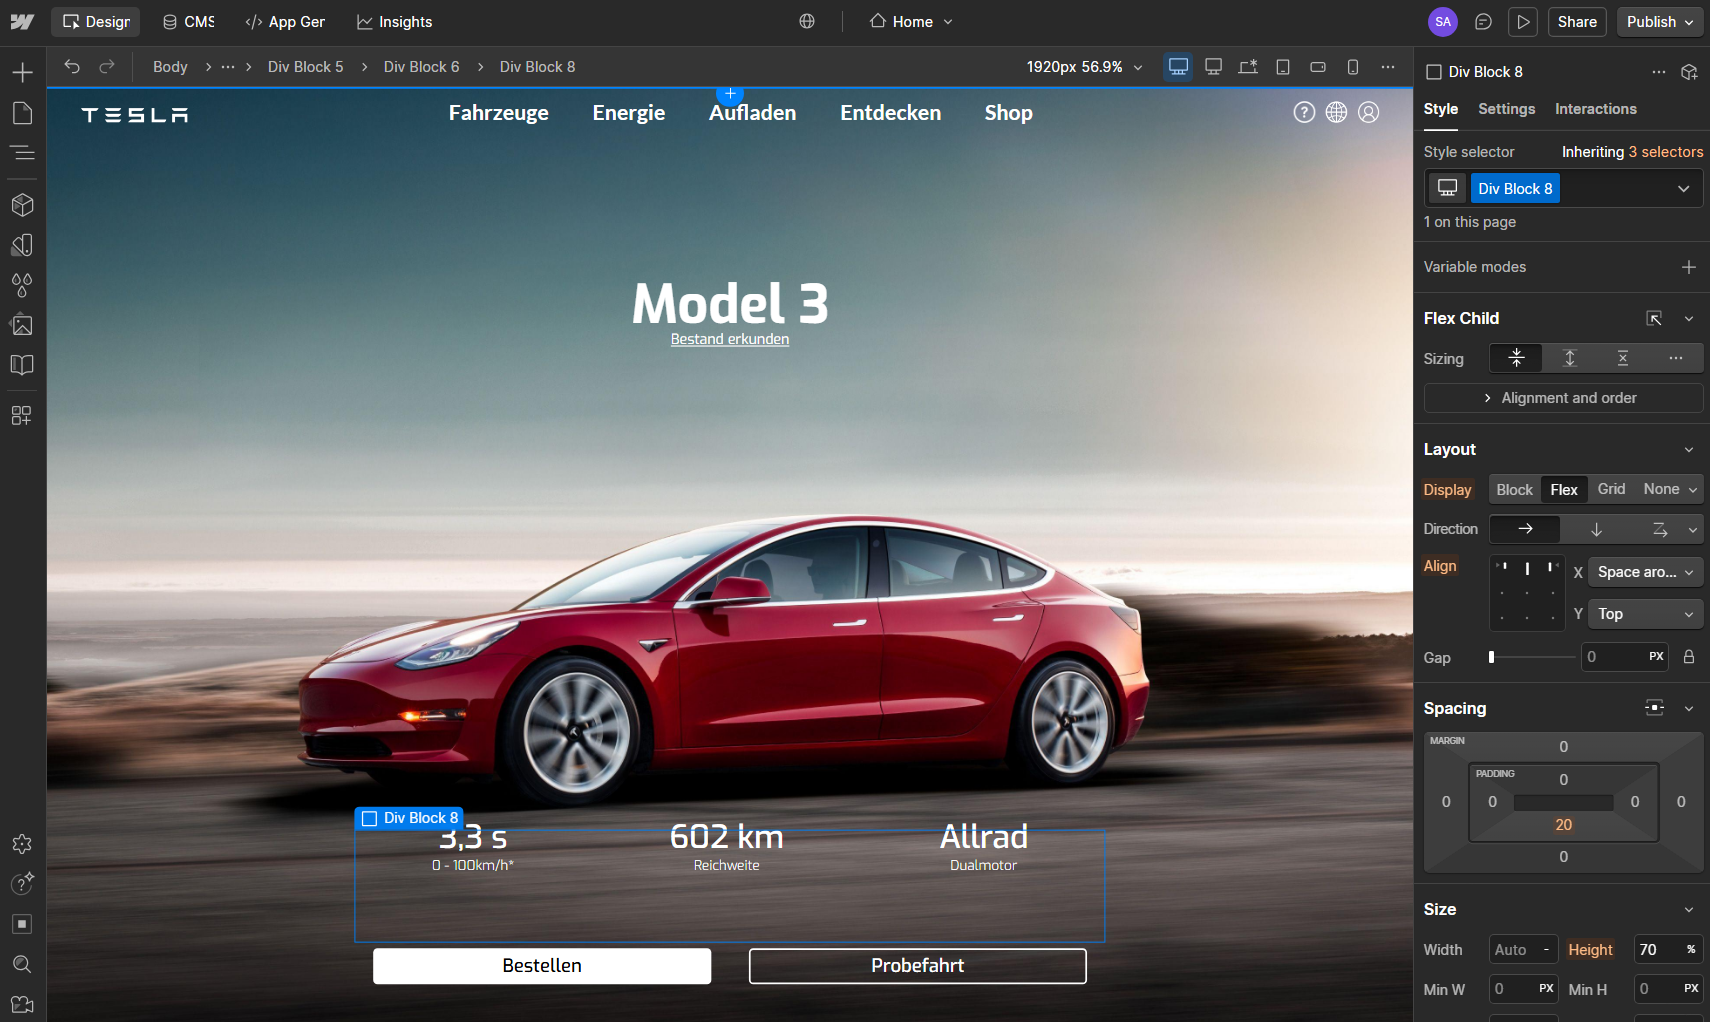Image resolution: width=1710 pixels, height=1022 pixels.
Task: Click the Share button
Action: (1576, 22)
